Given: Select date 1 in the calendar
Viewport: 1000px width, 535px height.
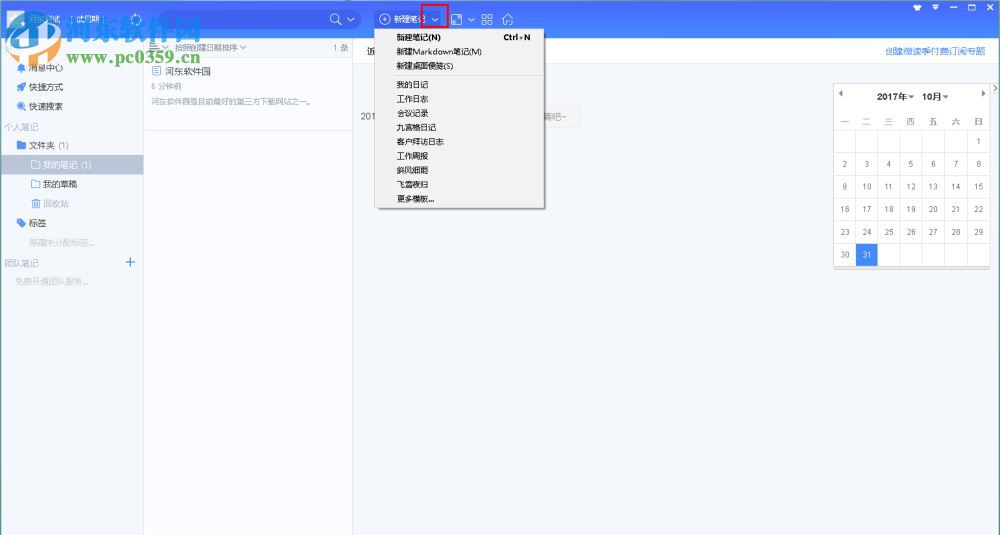Looking at the screenshot, I should (x=978, y=142).
